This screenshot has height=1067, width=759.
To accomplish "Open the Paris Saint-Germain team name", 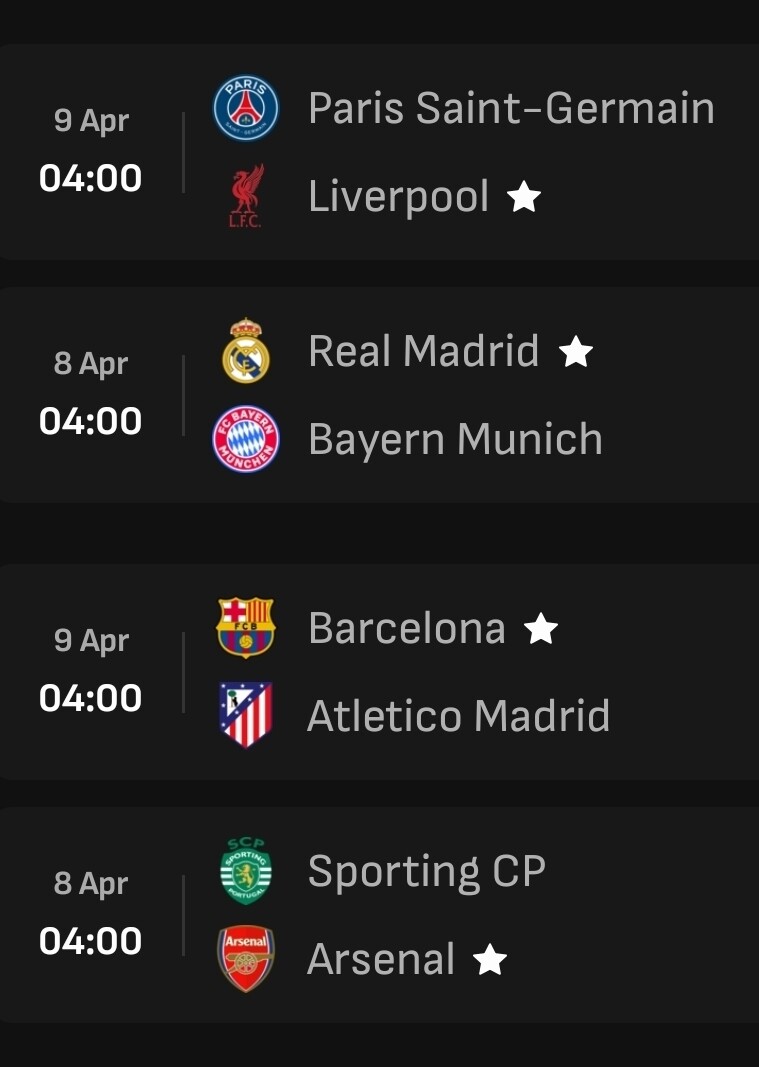I will pos(511,108).
